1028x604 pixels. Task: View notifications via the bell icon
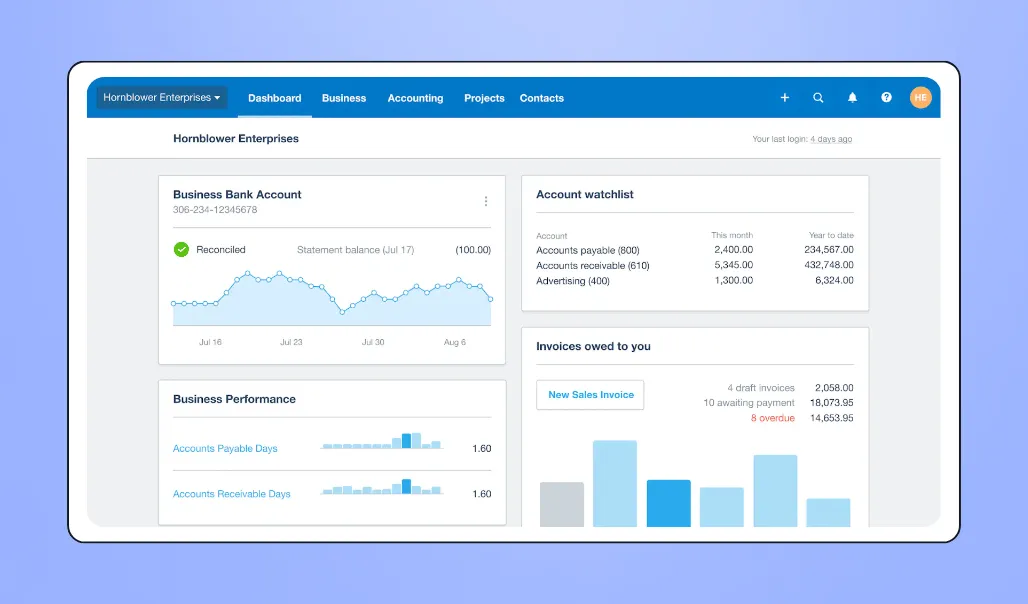click(x=852, y=98)
